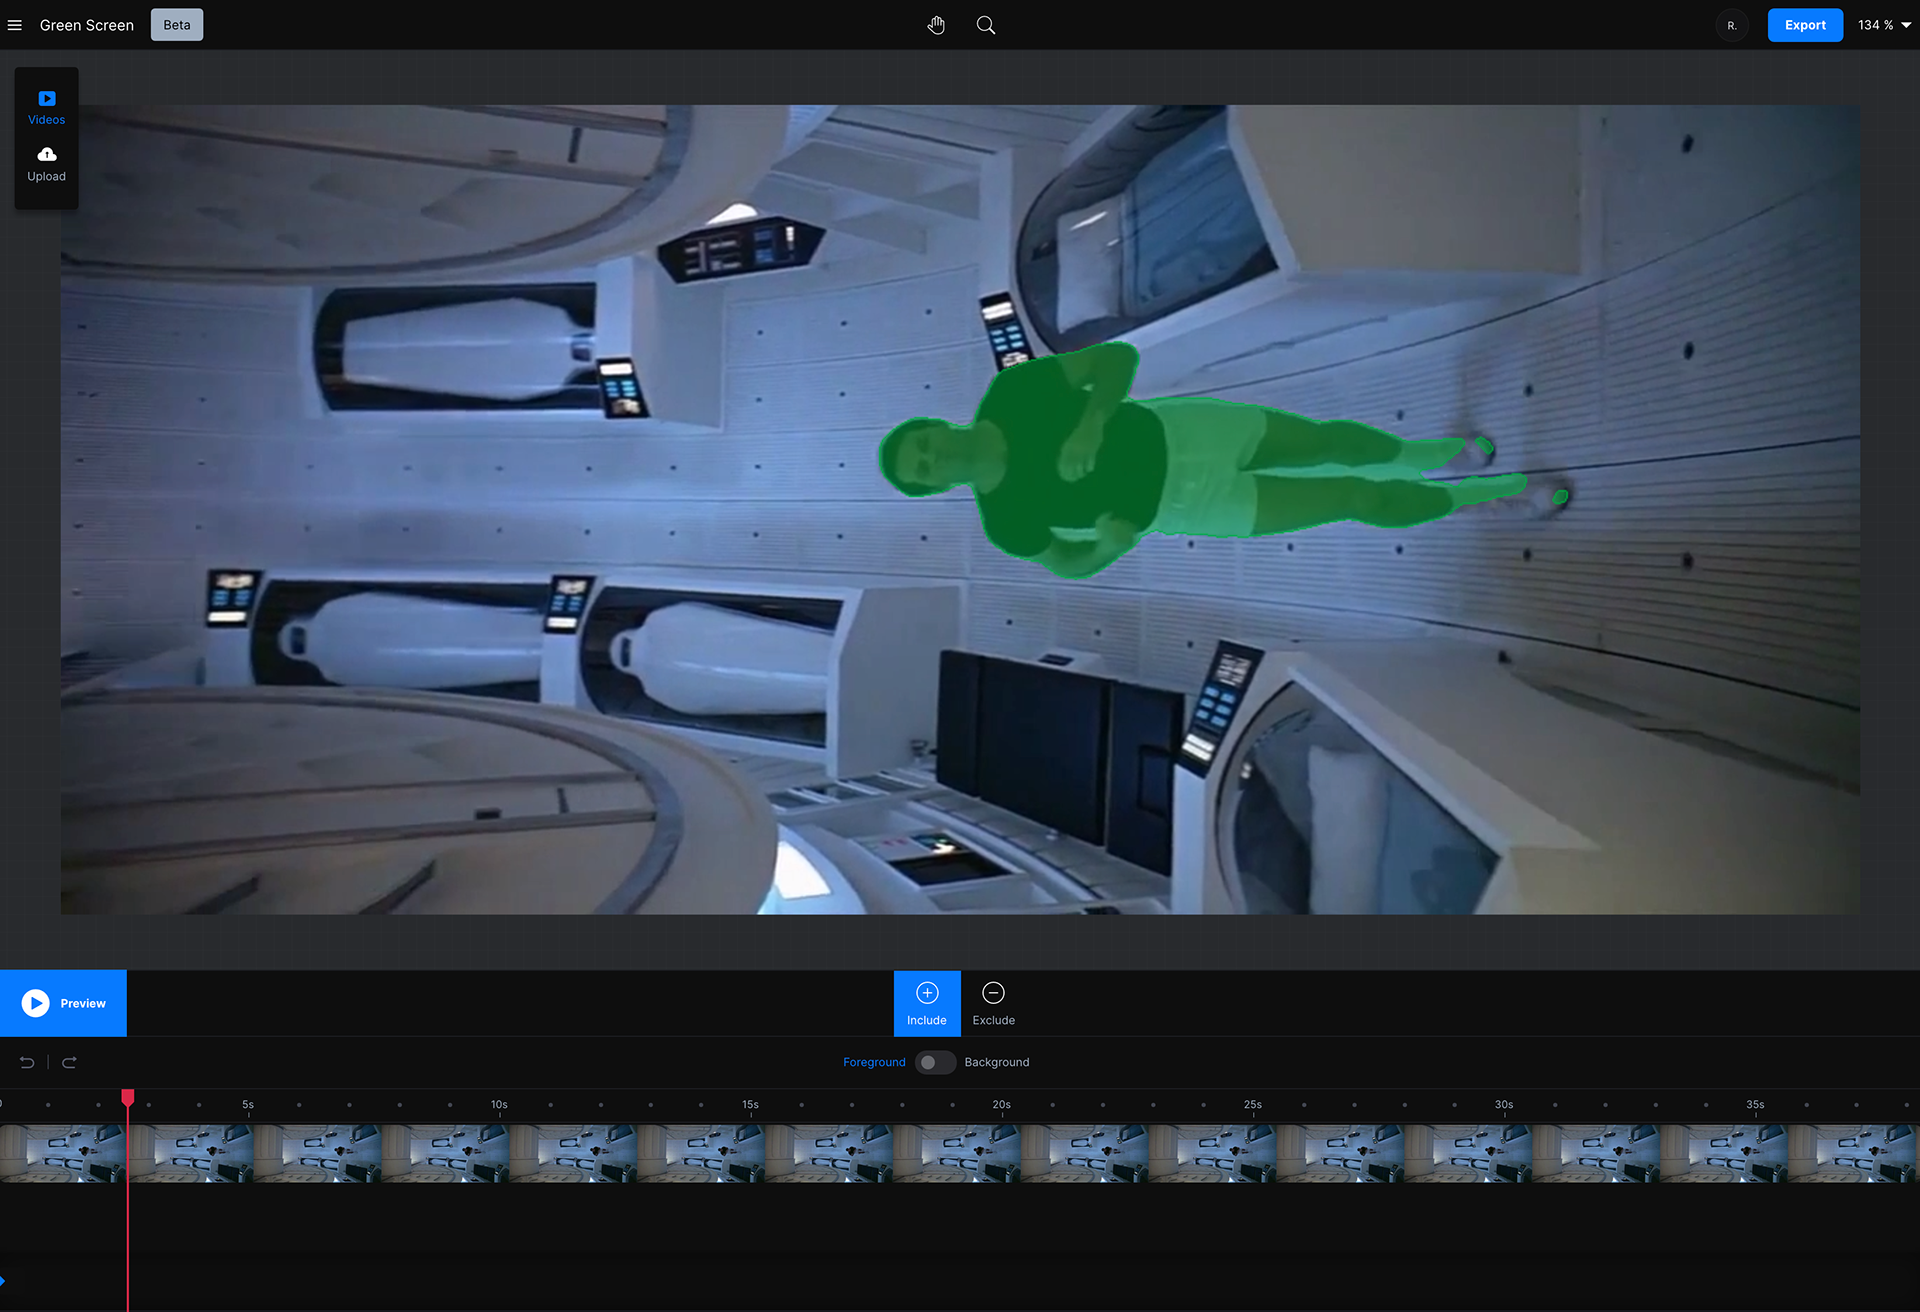
Task: Click the 20s mark on timeline ruler
Action: [1002, 1105]
